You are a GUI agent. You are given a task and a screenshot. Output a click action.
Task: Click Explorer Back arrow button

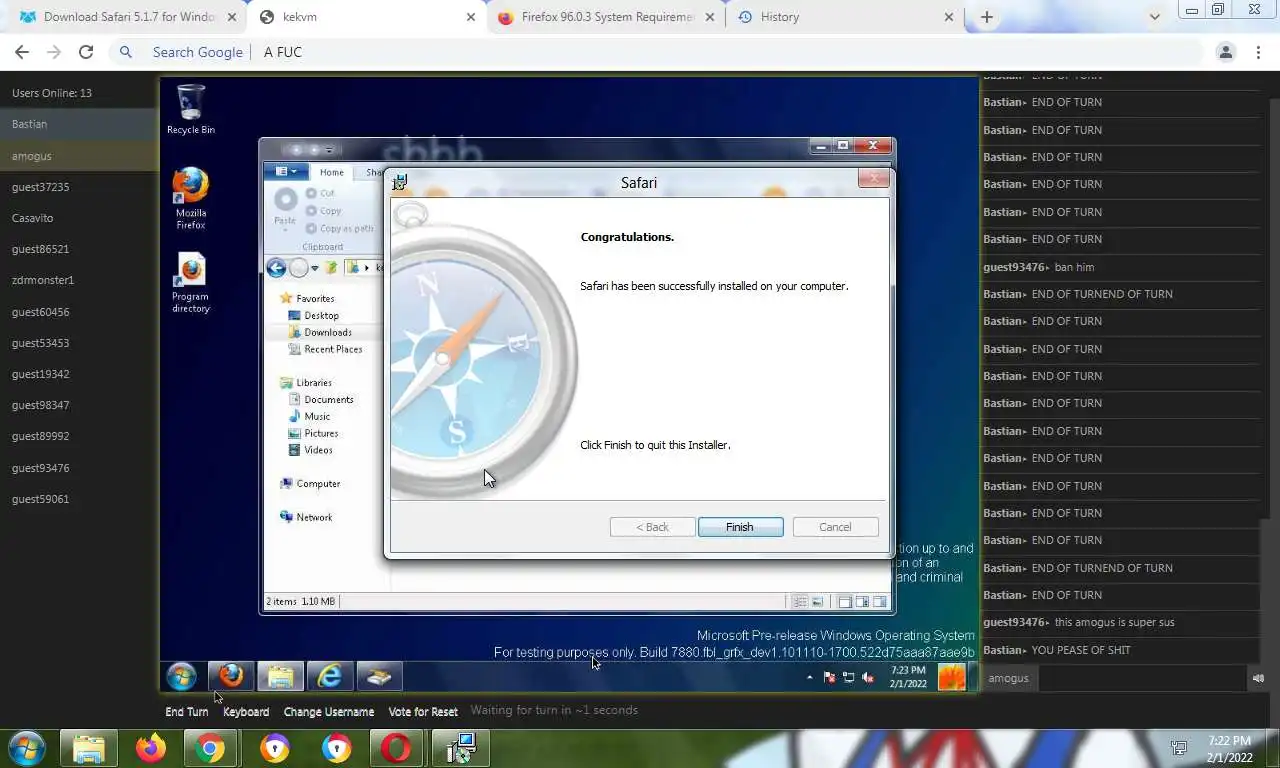[277, 267]
